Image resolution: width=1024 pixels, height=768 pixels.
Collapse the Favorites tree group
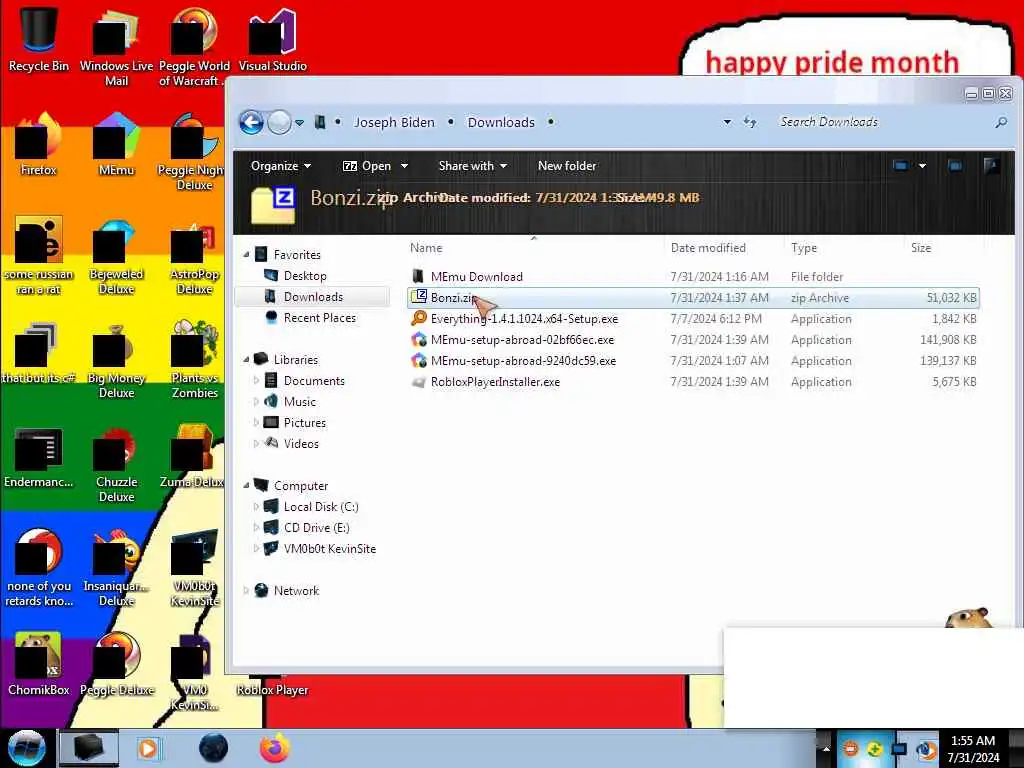pyautogui.click(x=246, y=255)
